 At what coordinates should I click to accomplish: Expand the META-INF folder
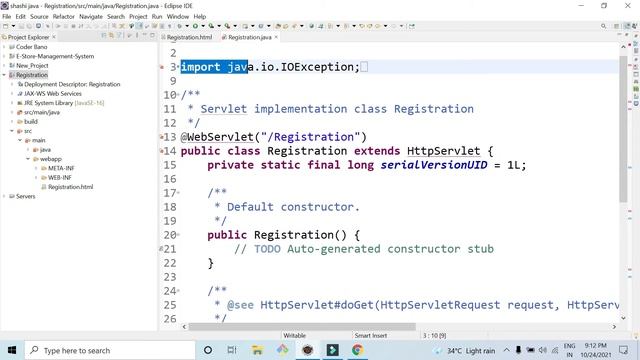pyautogui.click(x=36, y=168)
